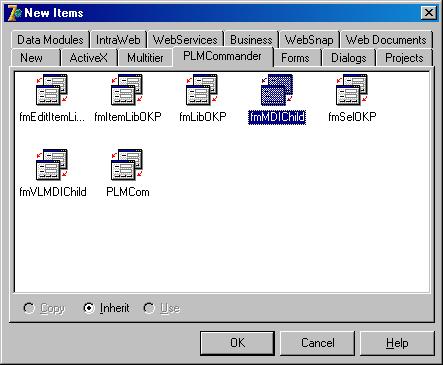Pick the fmVLMDIChild form icon

[52, 164]
